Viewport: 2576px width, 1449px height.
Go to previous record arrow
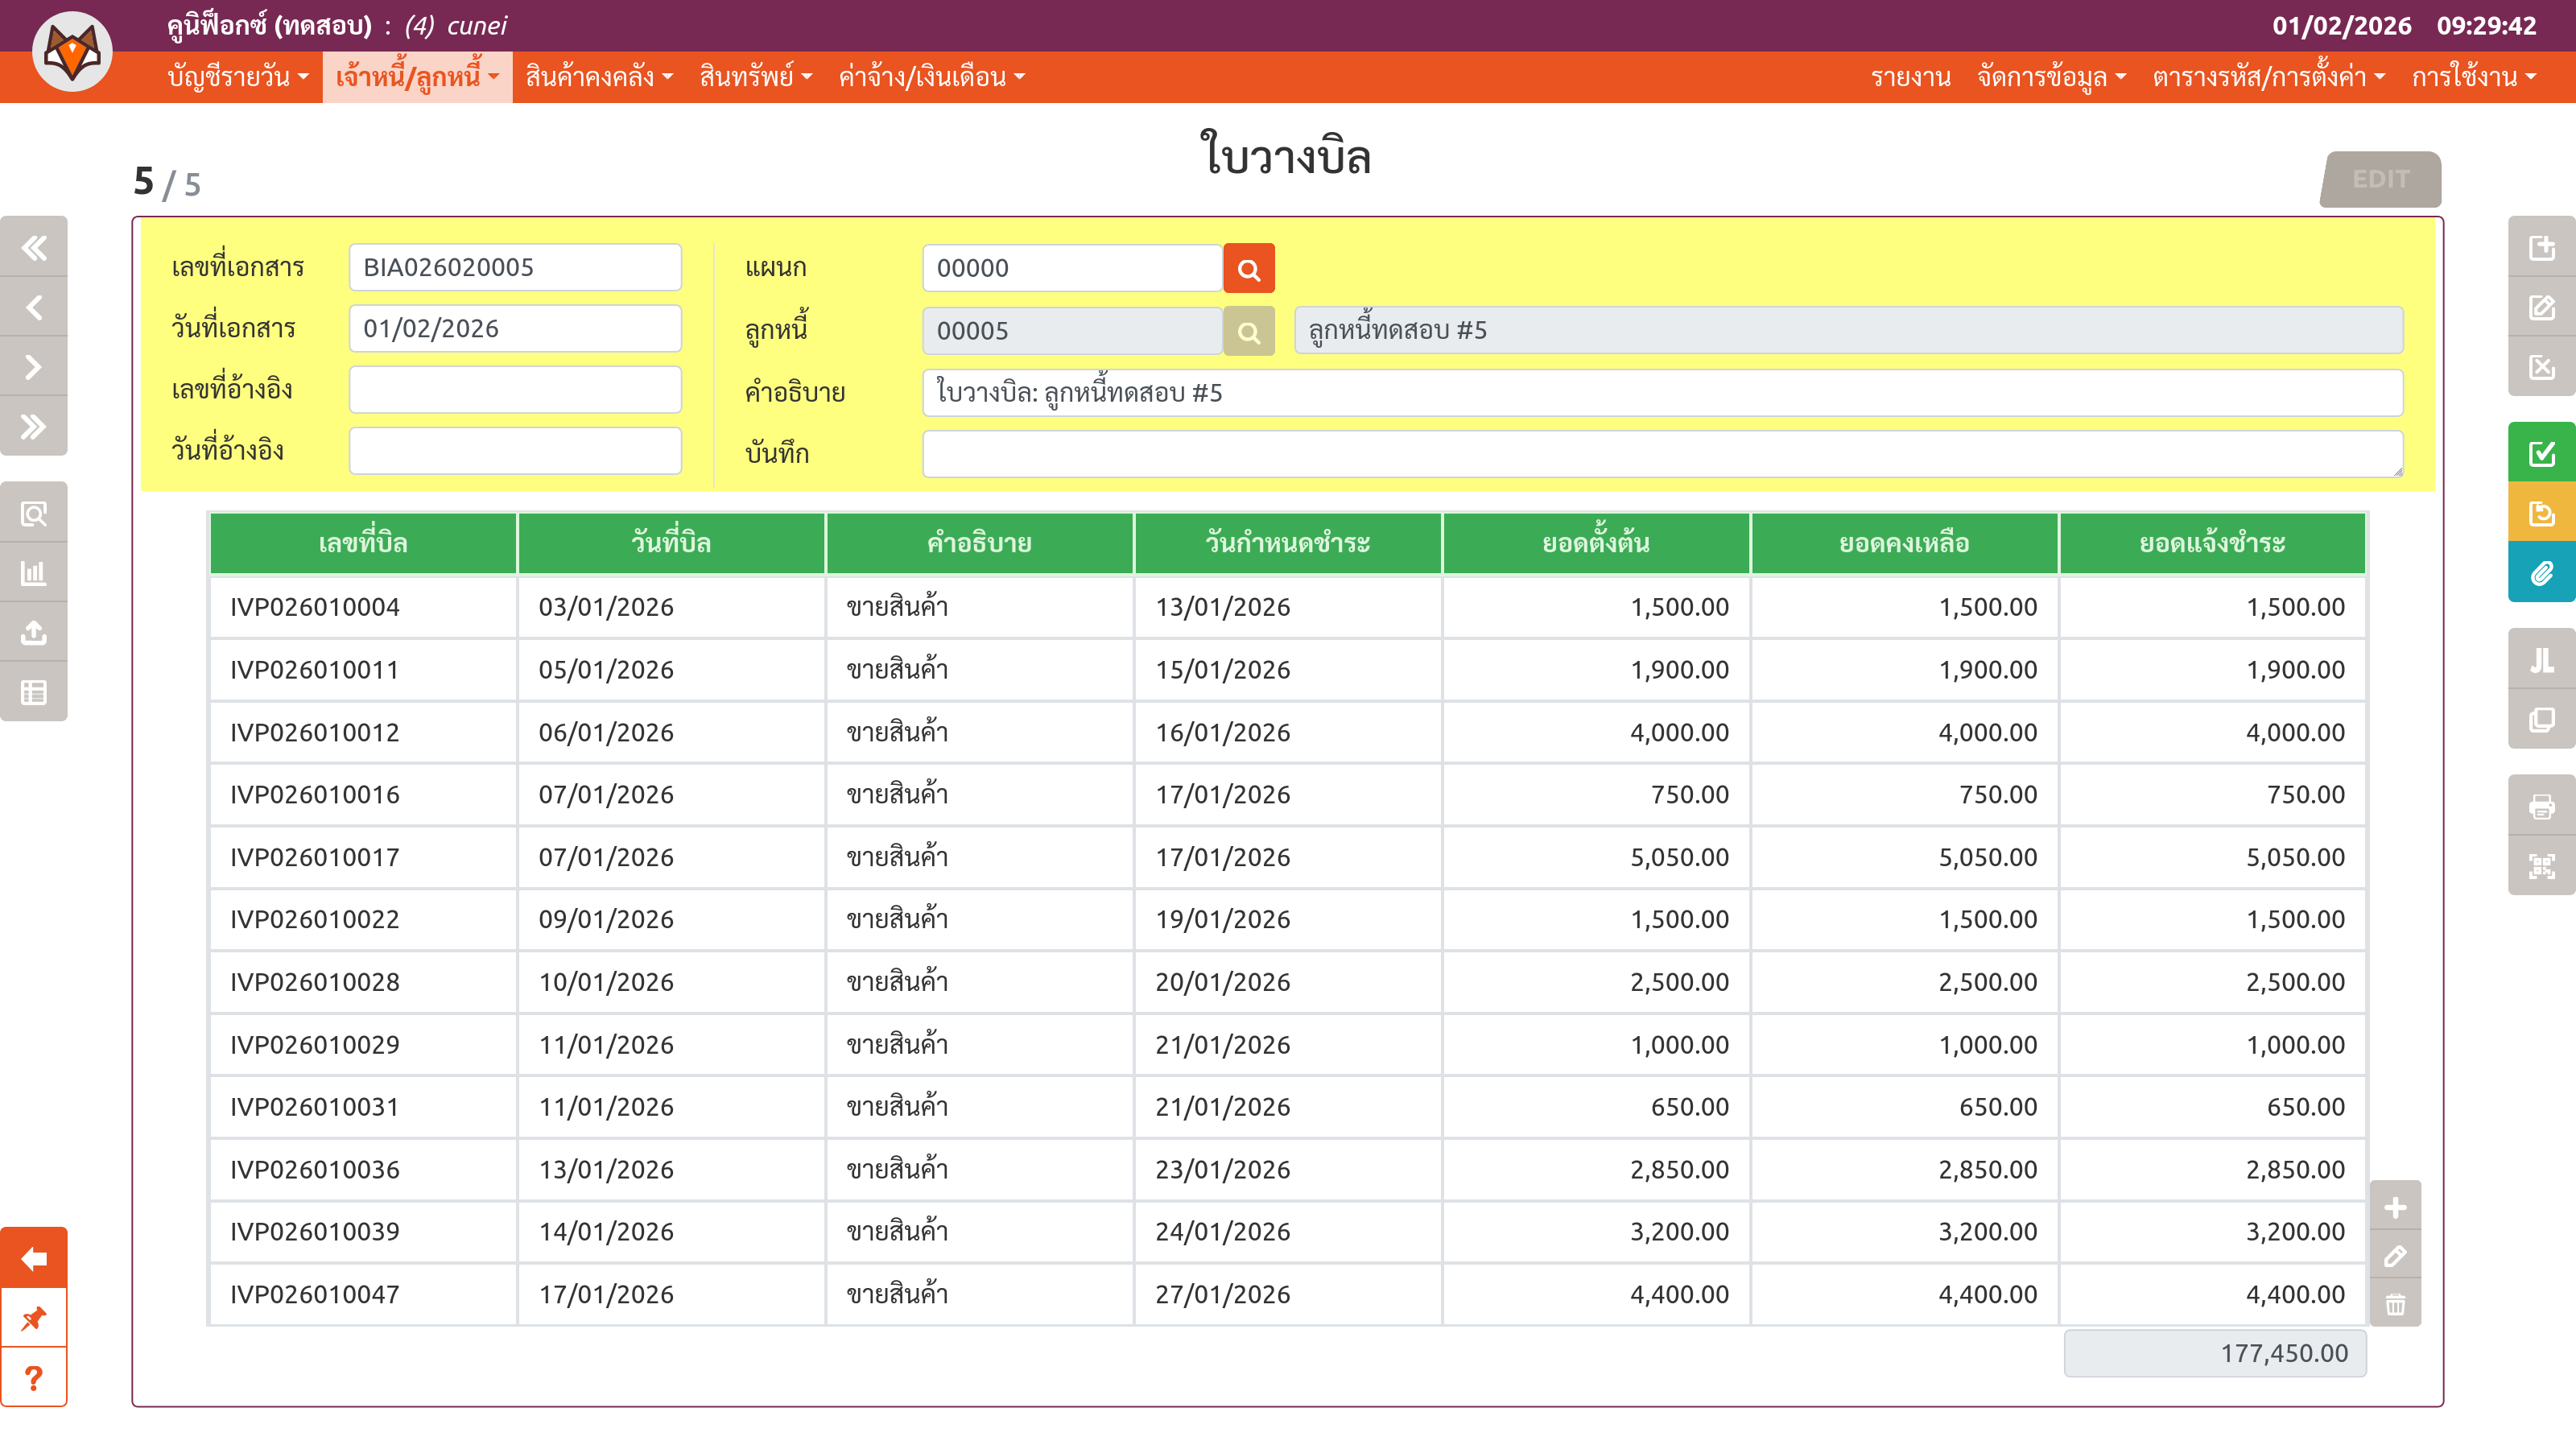tap(34, 307)
